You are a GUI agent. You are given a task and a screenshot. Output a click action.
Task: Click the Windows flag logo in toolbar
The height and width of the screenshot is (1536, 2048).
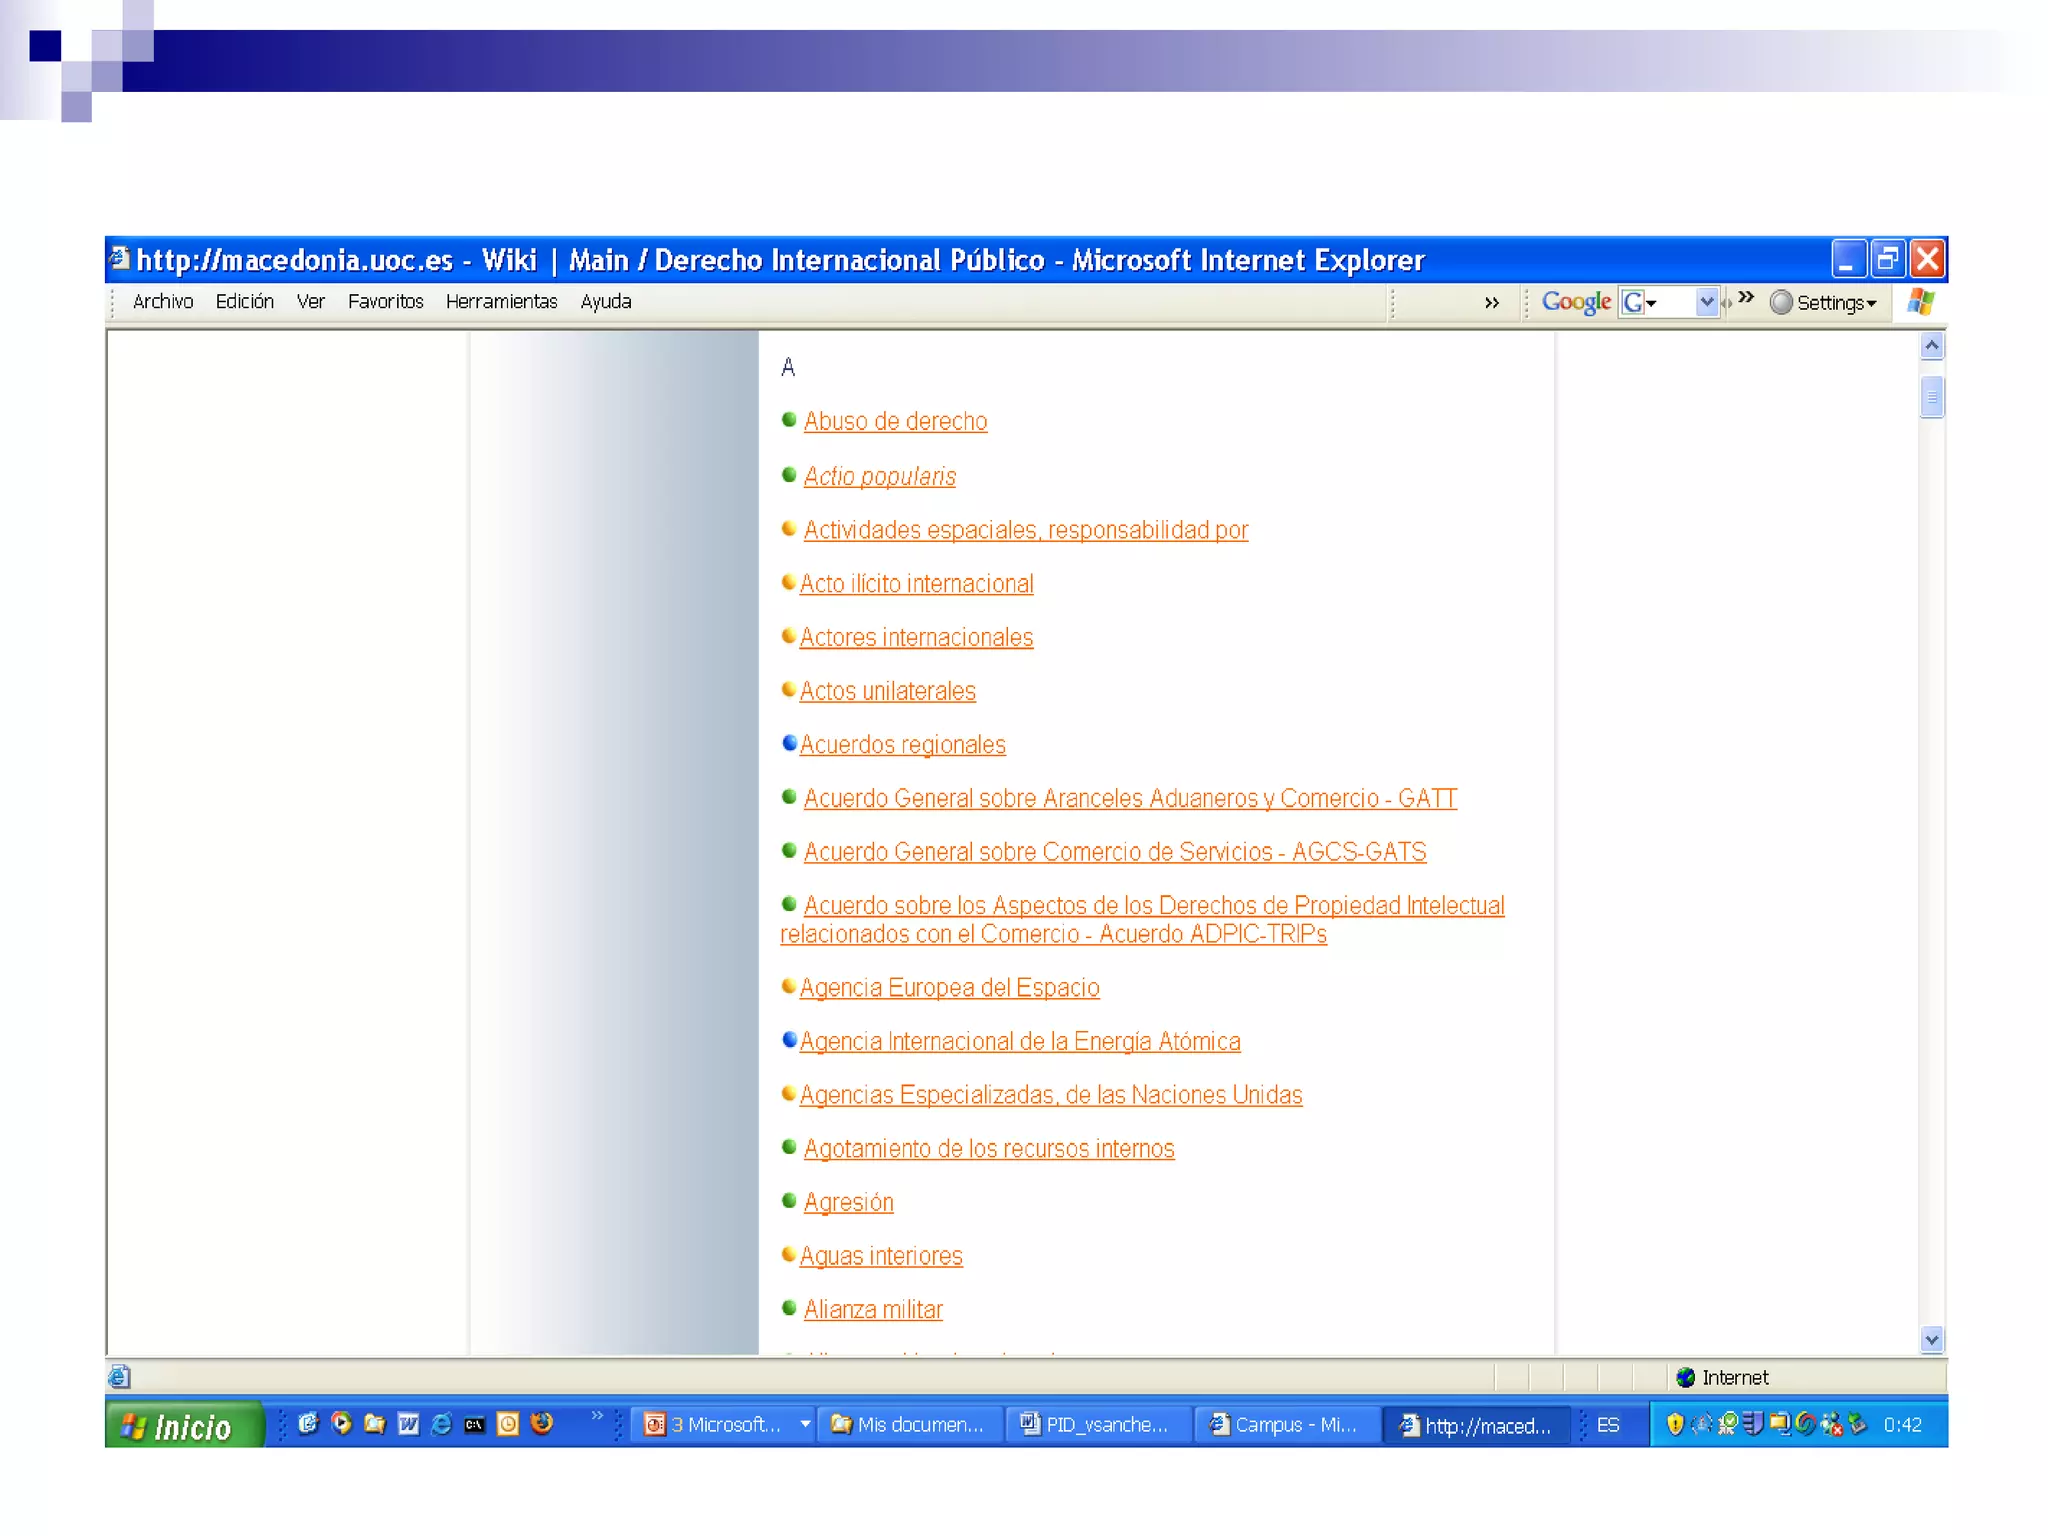click(x=1920, y=302)
